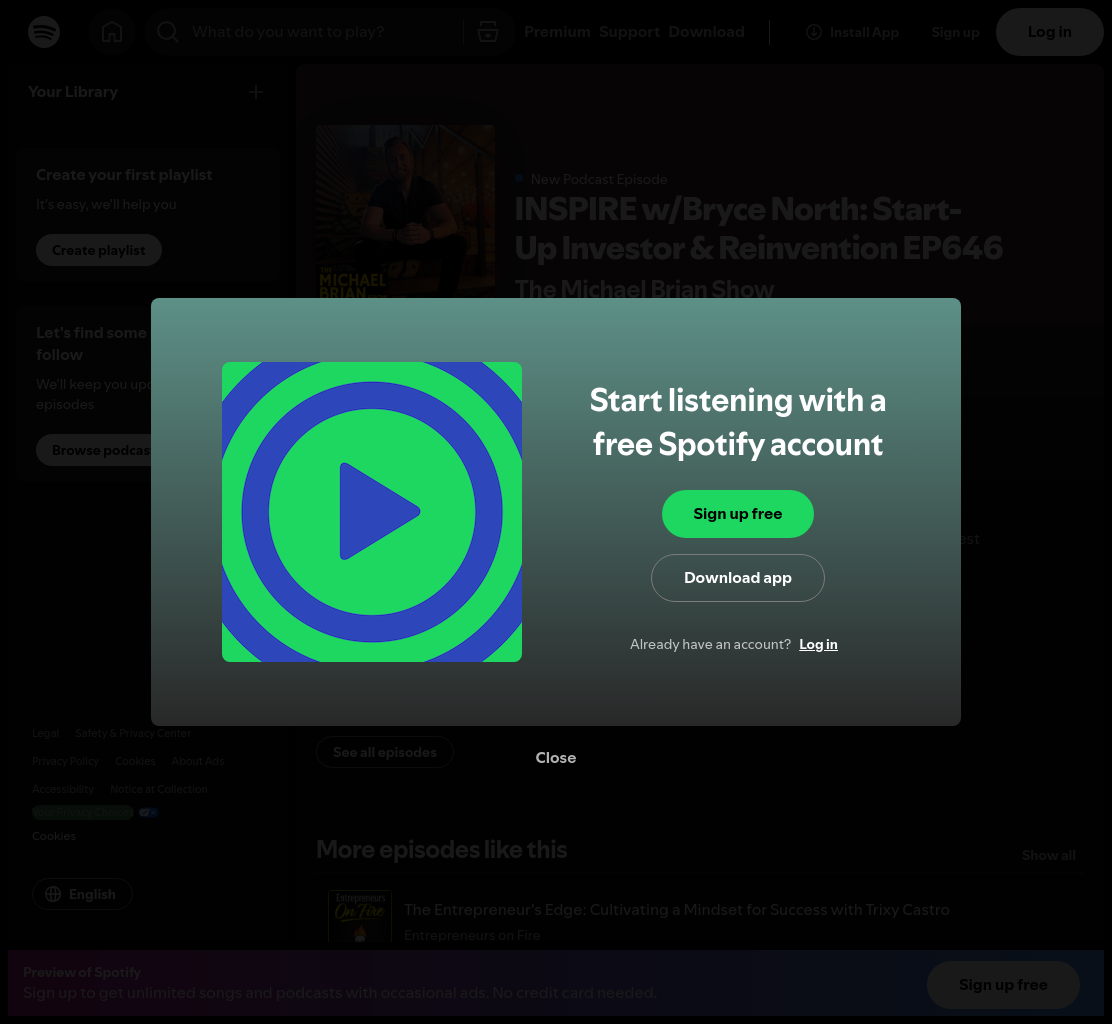Open the Entrepreneurs on Fire show link

(472, 935)
